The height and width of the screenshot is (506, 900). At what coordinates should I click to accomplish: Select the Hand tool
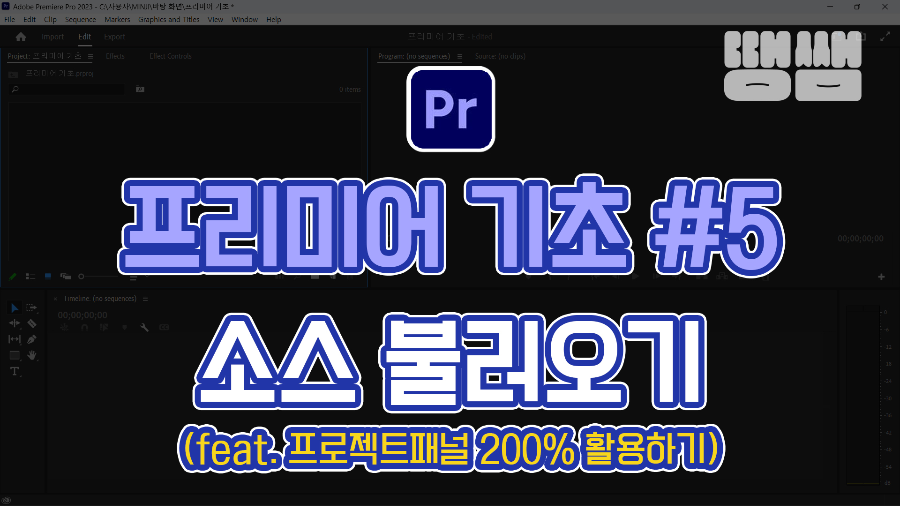click(x=32, y=356)
